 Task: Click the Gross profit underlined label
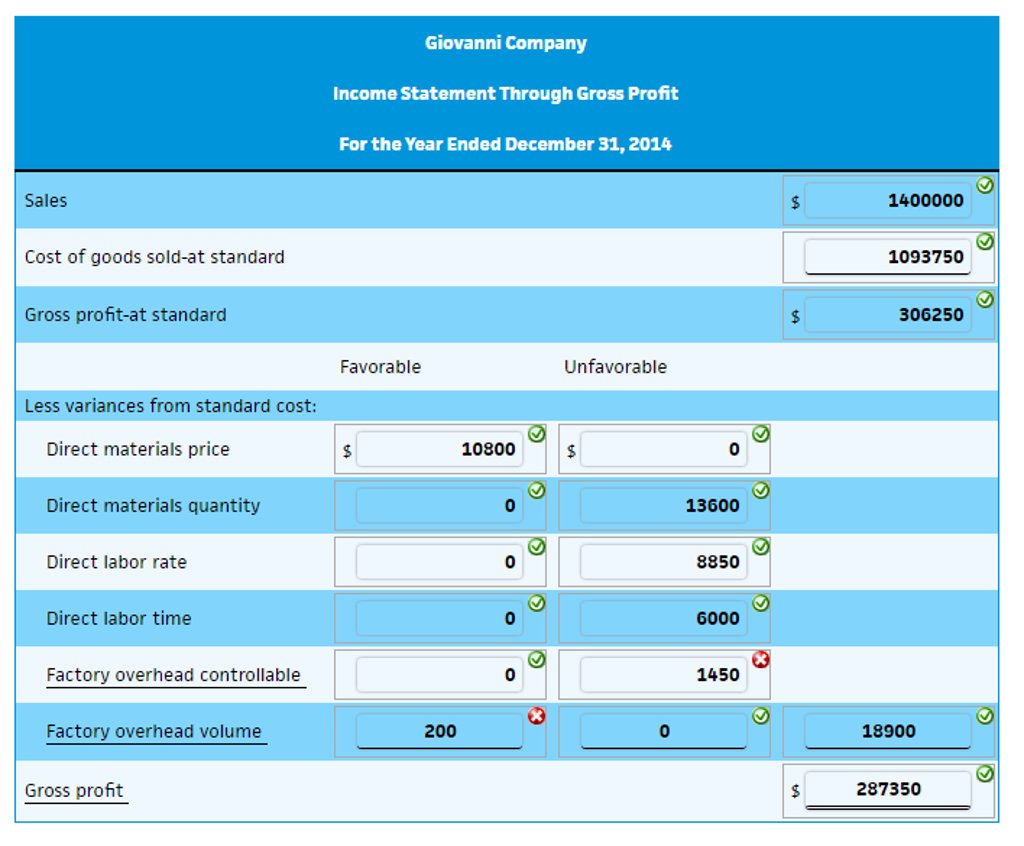coord(74,790)
